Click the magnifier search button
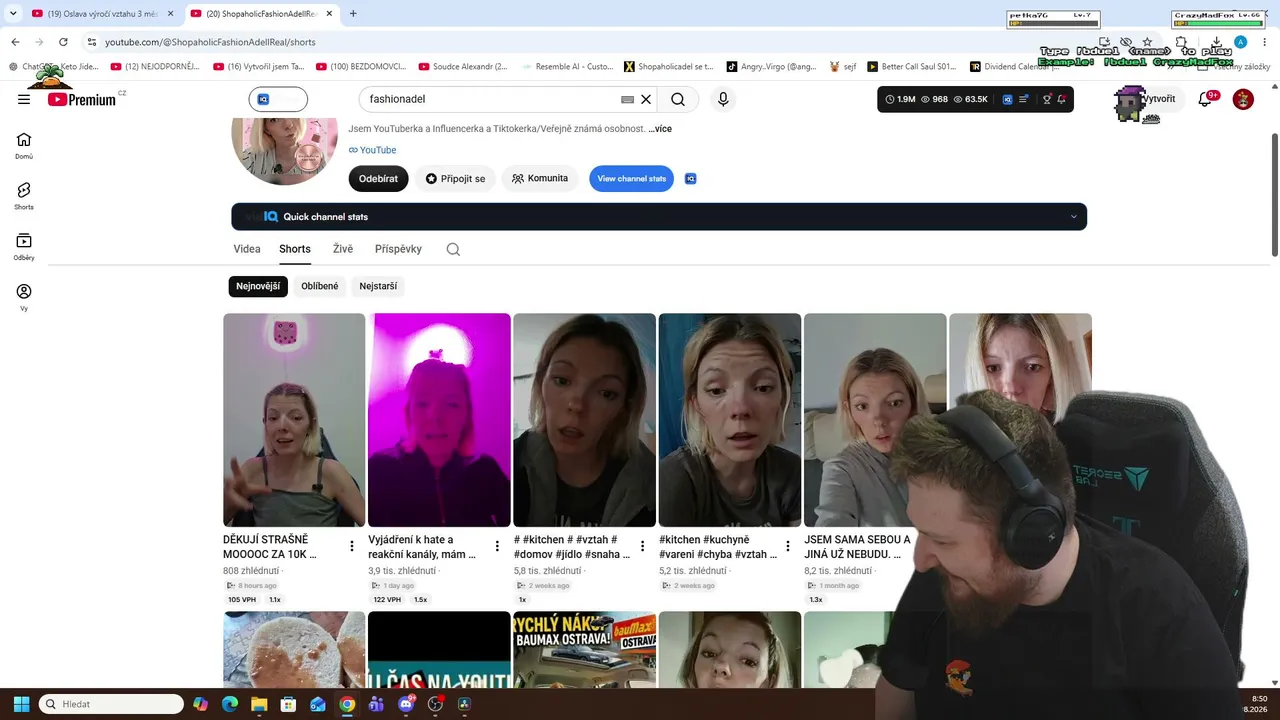The height and width of the screenshot is (720, 1280). (x=678, y=99)
